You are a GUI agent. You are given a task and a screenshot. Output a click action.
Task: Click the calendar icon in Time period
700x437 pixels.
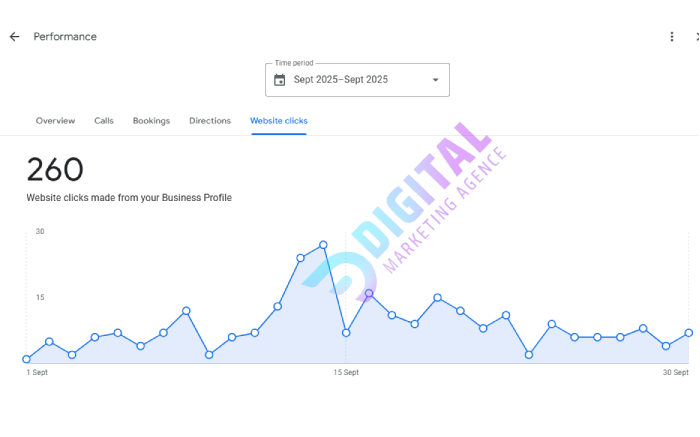coord(280,80)
